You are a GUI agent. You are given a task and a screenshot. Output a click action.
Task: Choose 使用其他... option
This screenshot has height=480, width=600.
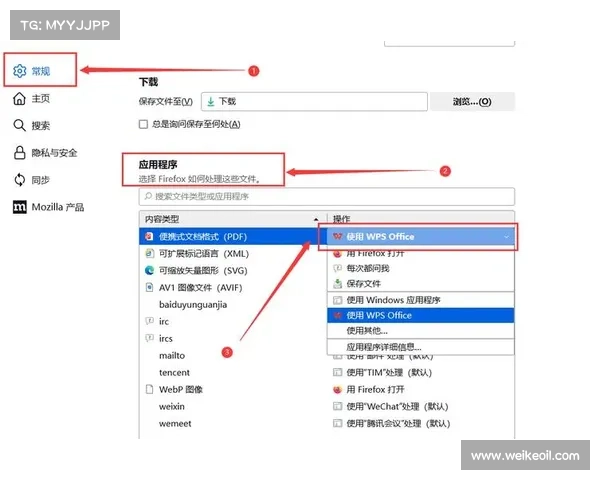[421, 330]
